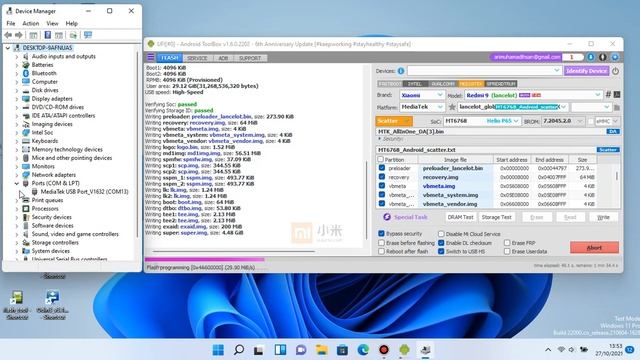
Task: Open Search from the taskbar
Action: pyautogui.click(x=239, y=350)
